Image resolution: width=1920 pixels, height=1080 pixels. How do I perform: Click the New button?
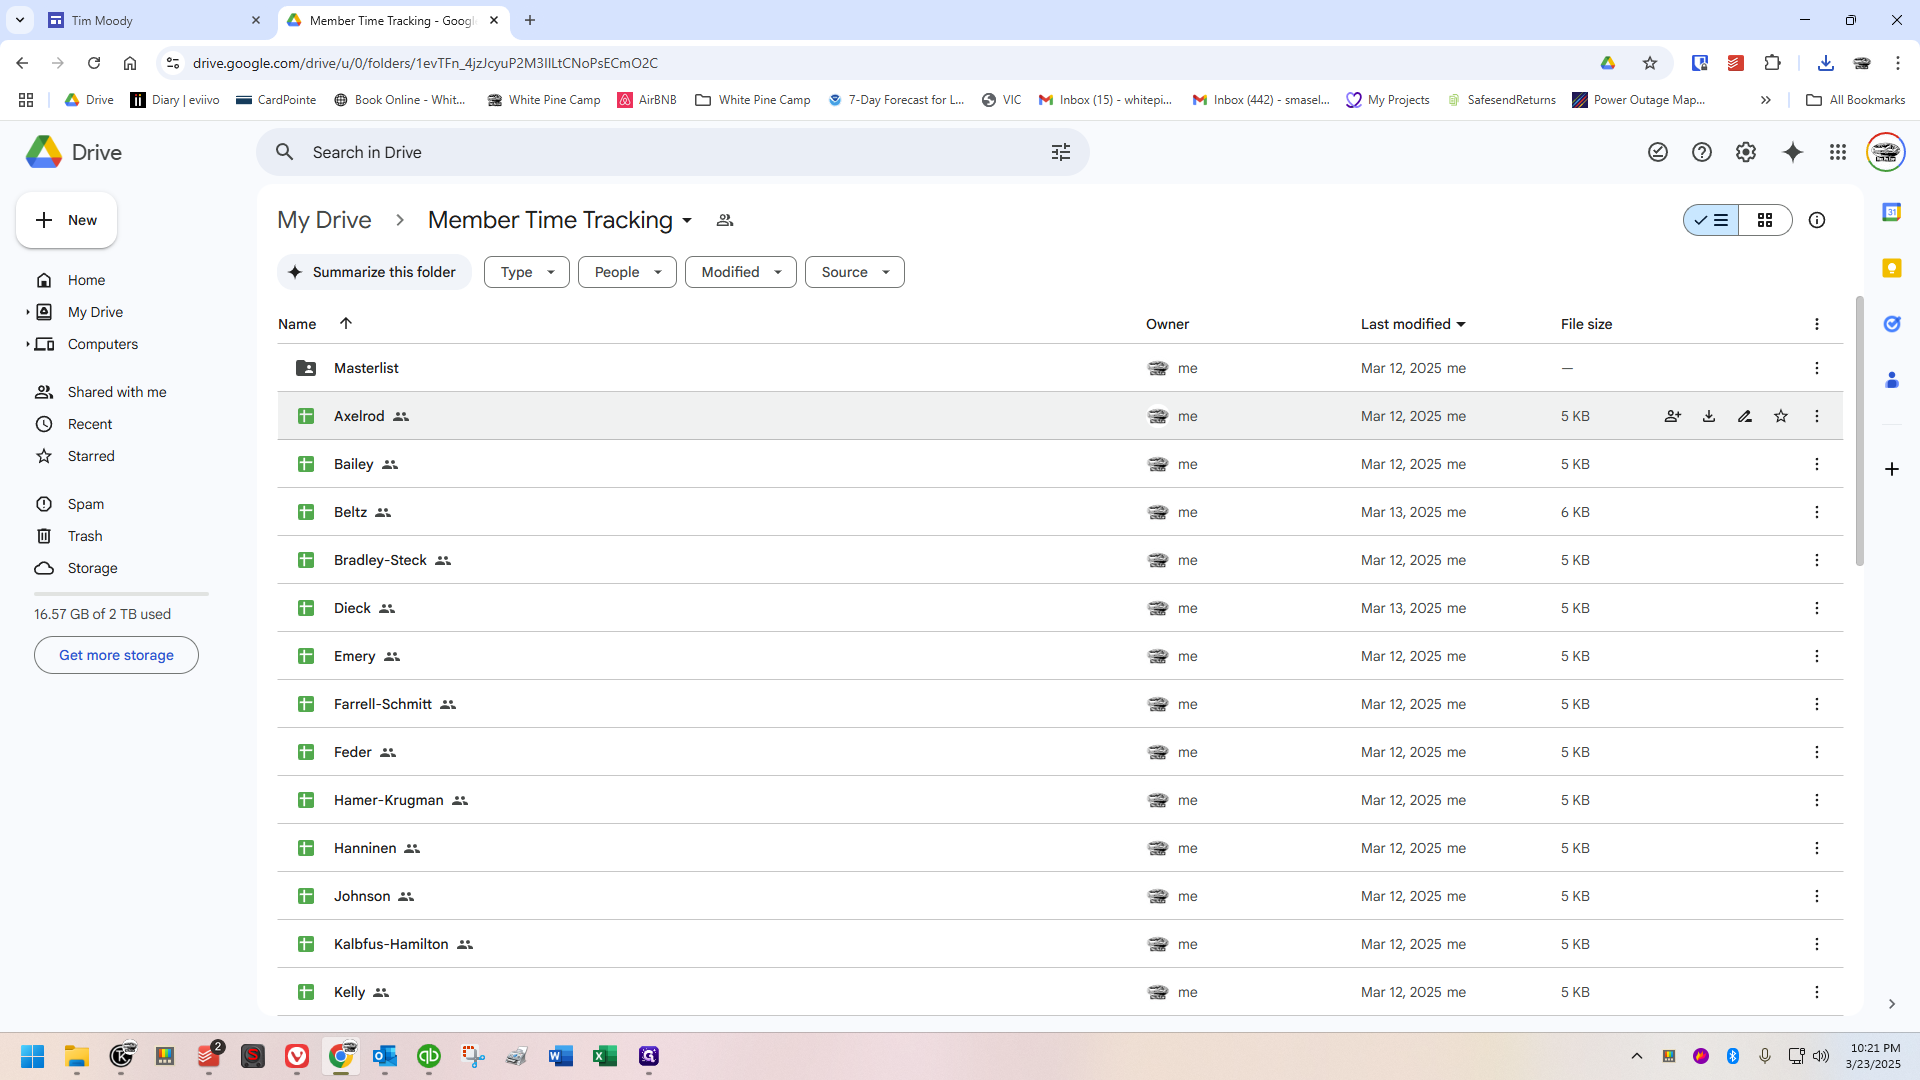pos(66,220)
